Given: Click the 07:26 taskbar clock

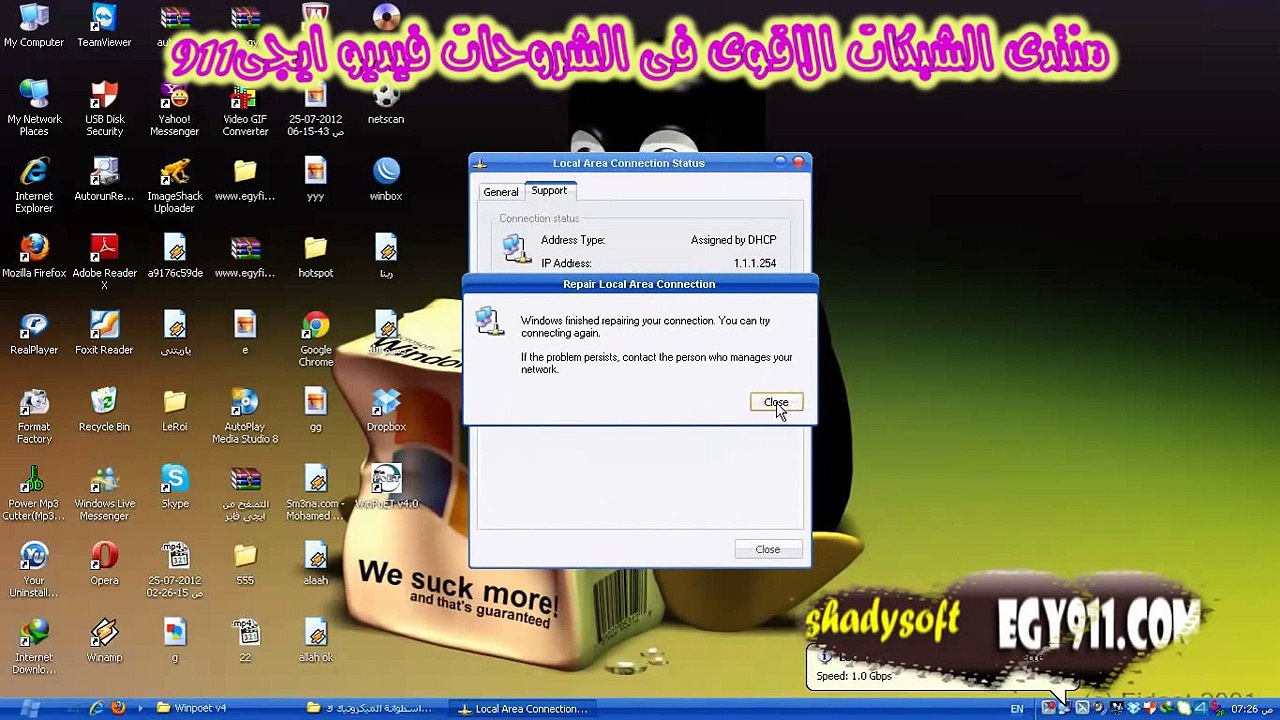Looking at the screenshot, I should coord(1251,709).
